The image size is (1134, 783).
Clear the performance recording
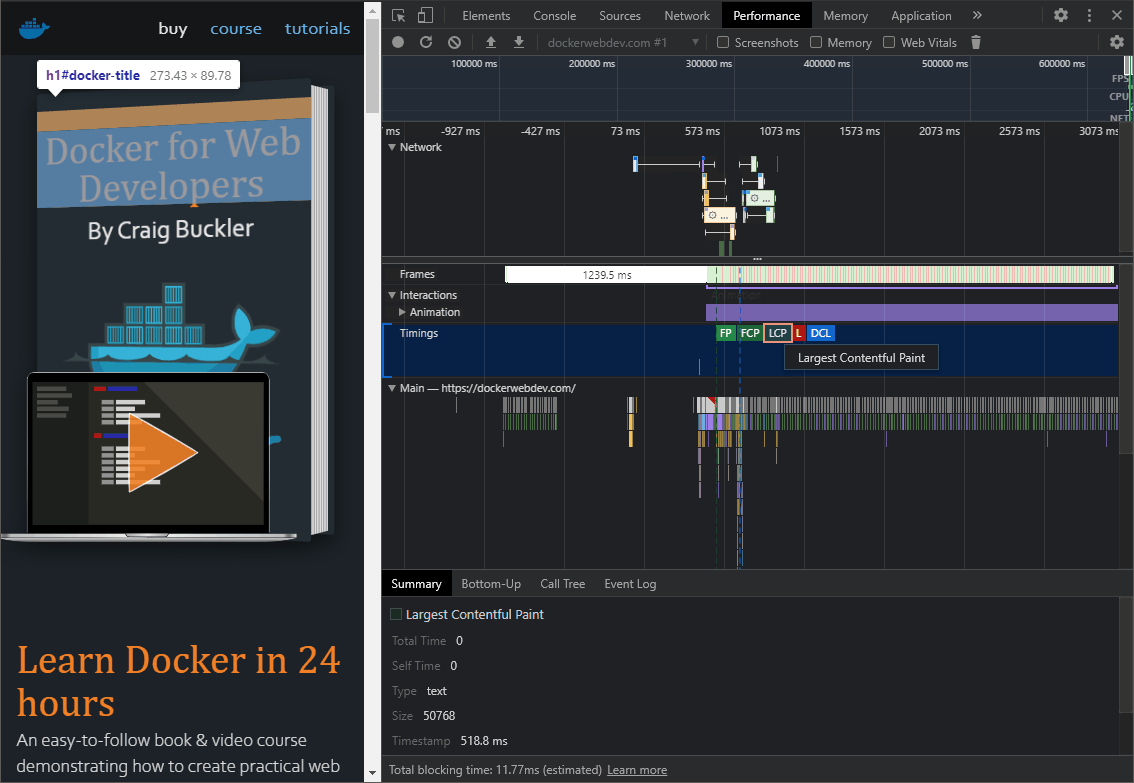[454, 42]
